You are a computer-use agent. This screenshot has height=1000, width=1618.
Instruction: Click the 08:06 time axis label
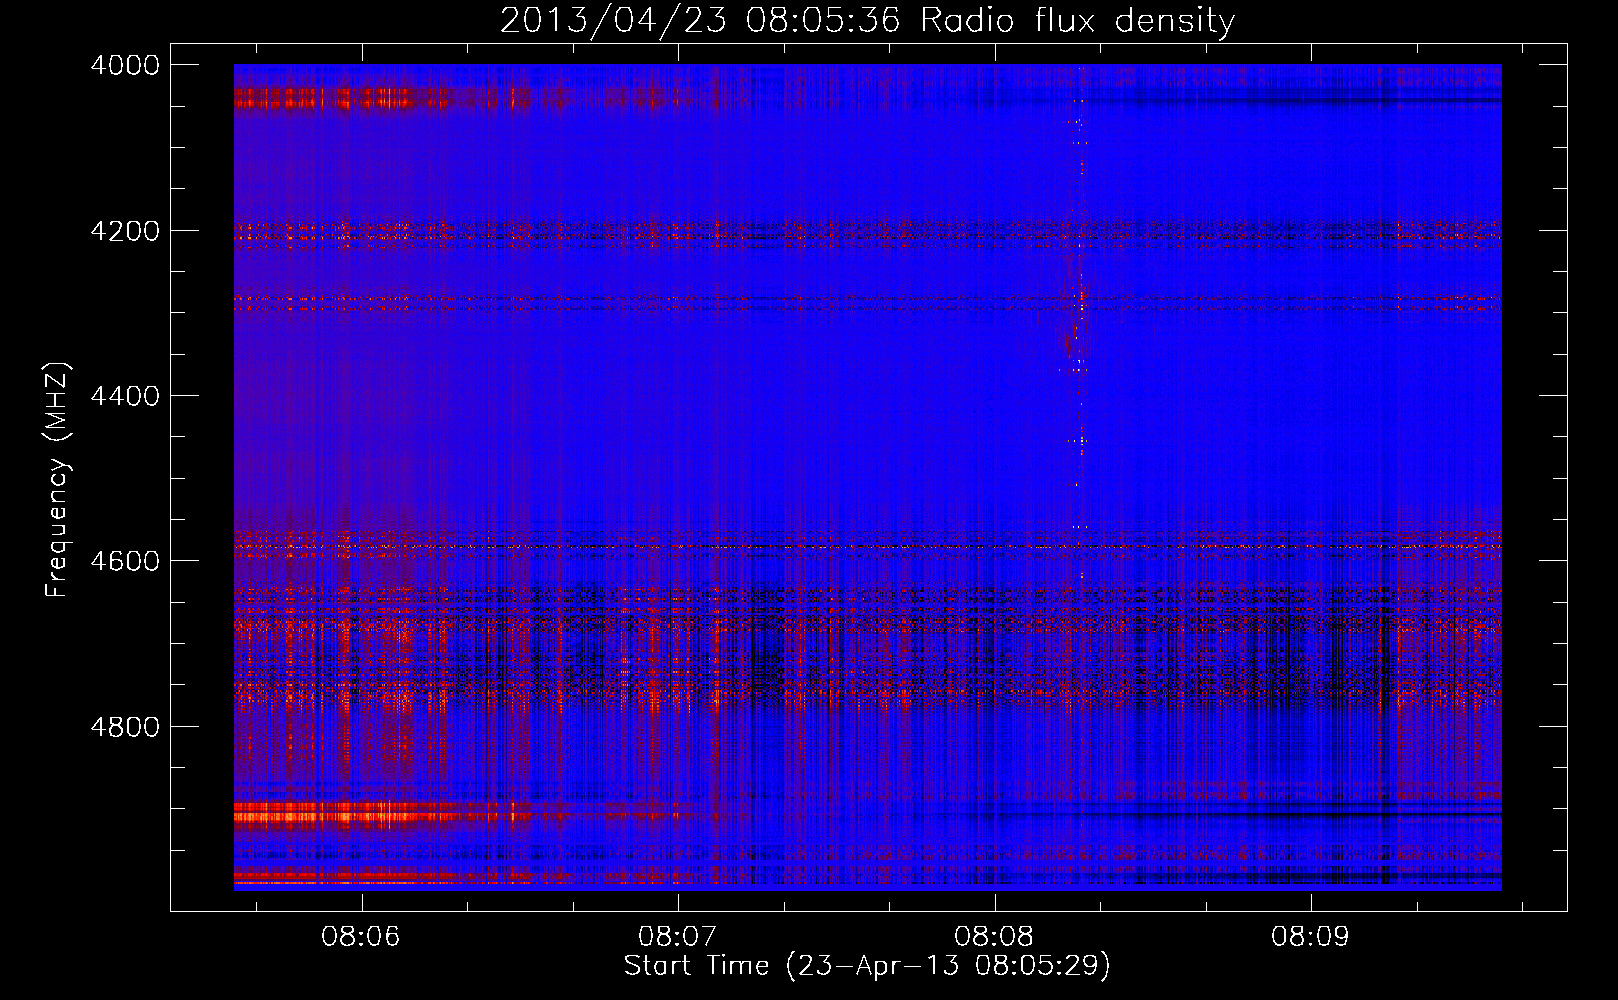361,937
